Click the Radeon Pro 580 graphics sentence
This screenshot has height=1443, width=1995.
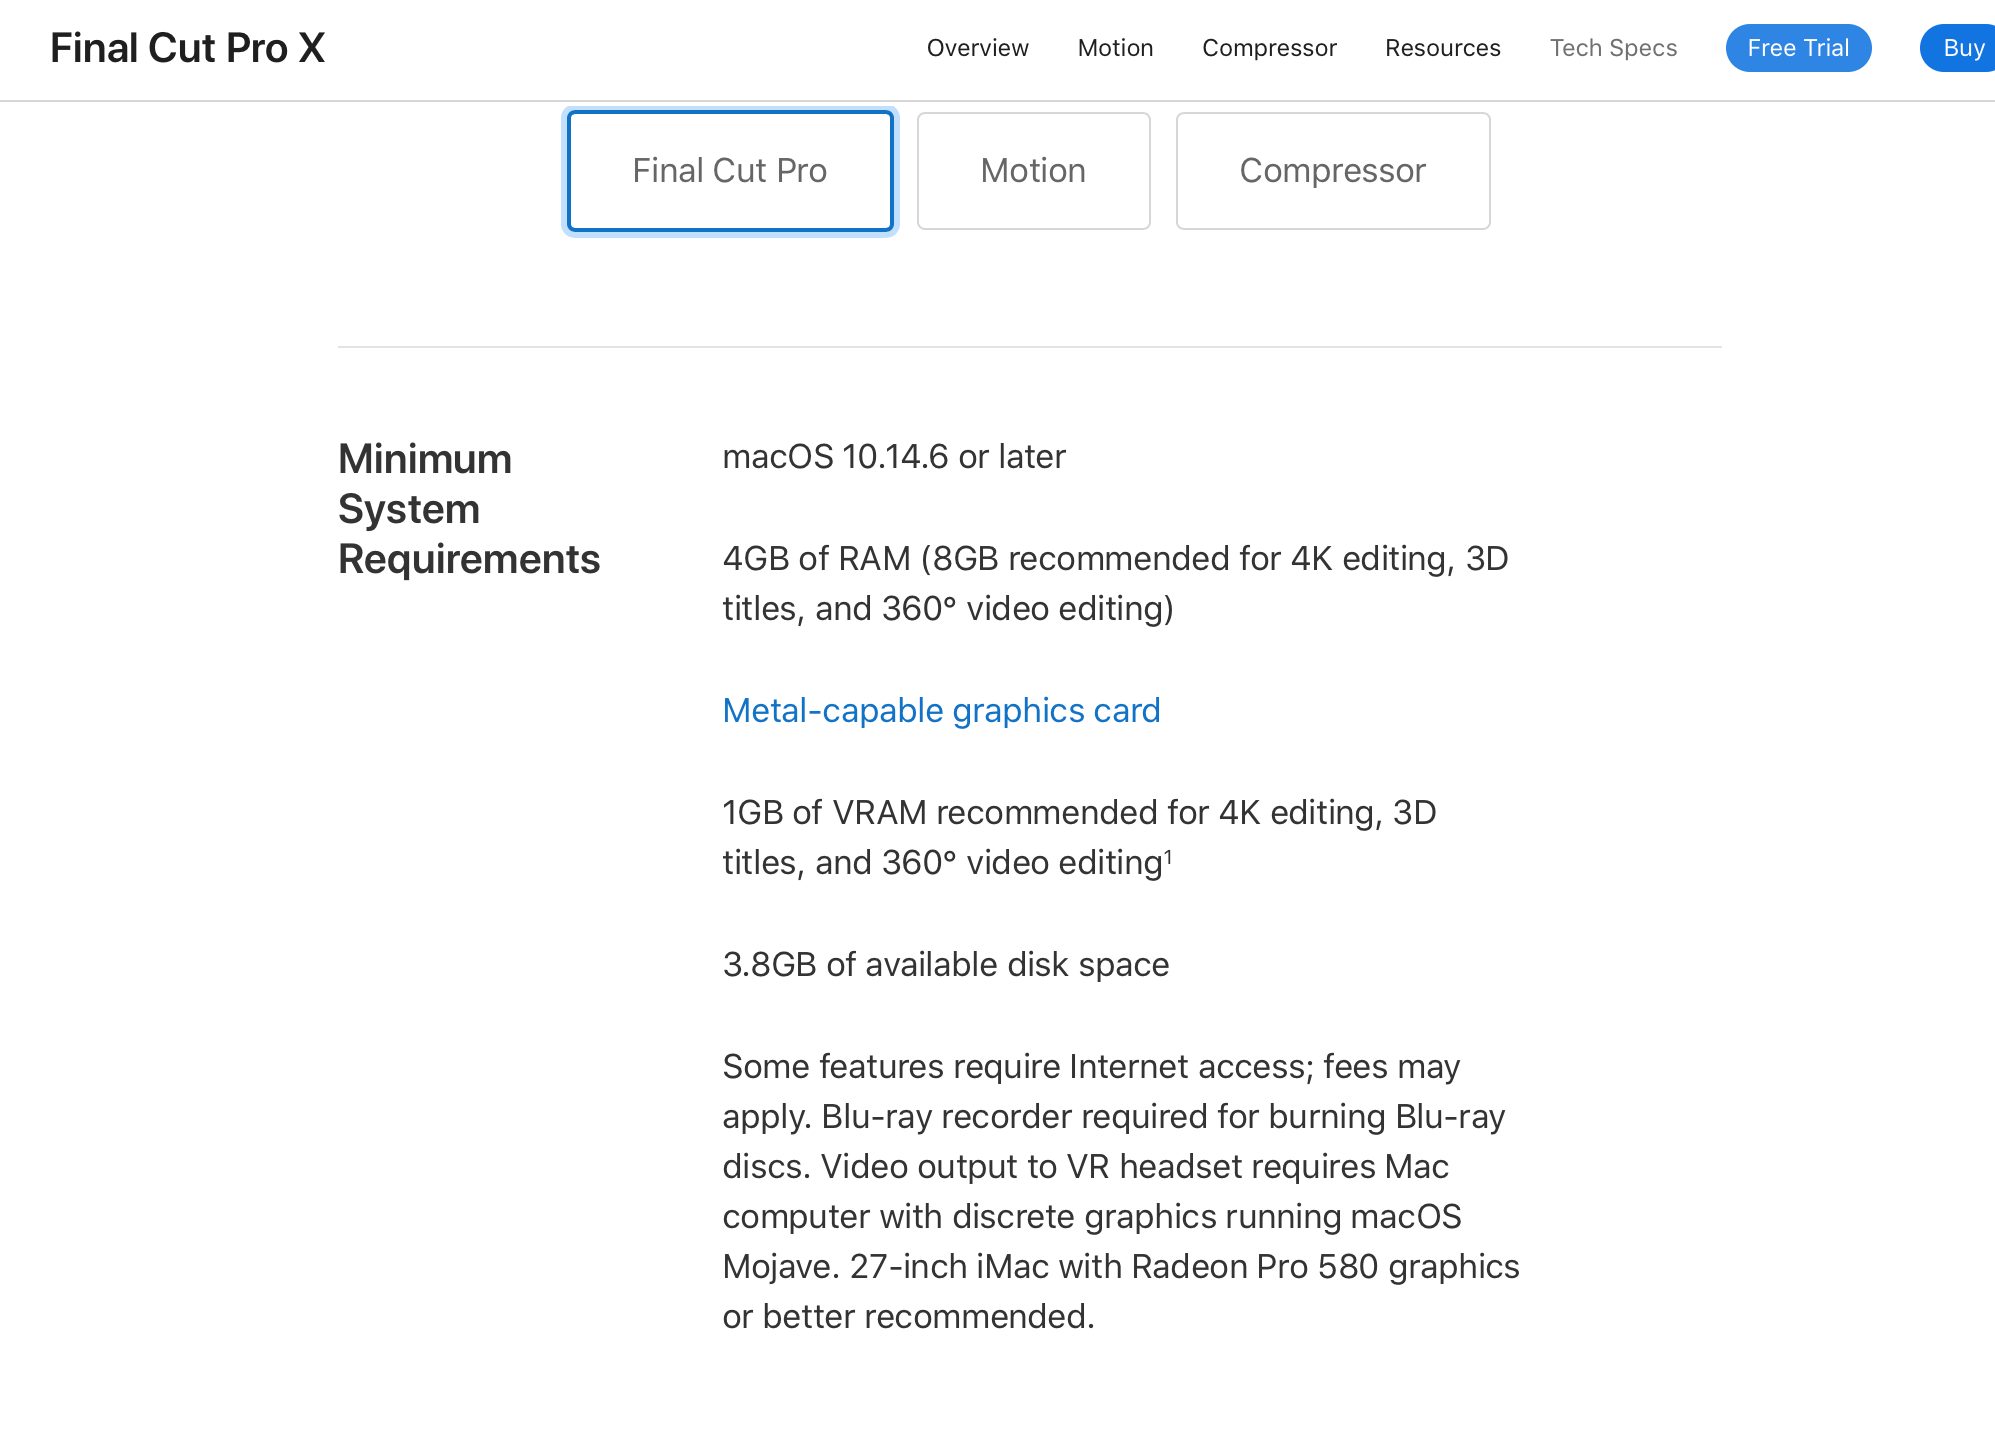tap(1121, 1291)
